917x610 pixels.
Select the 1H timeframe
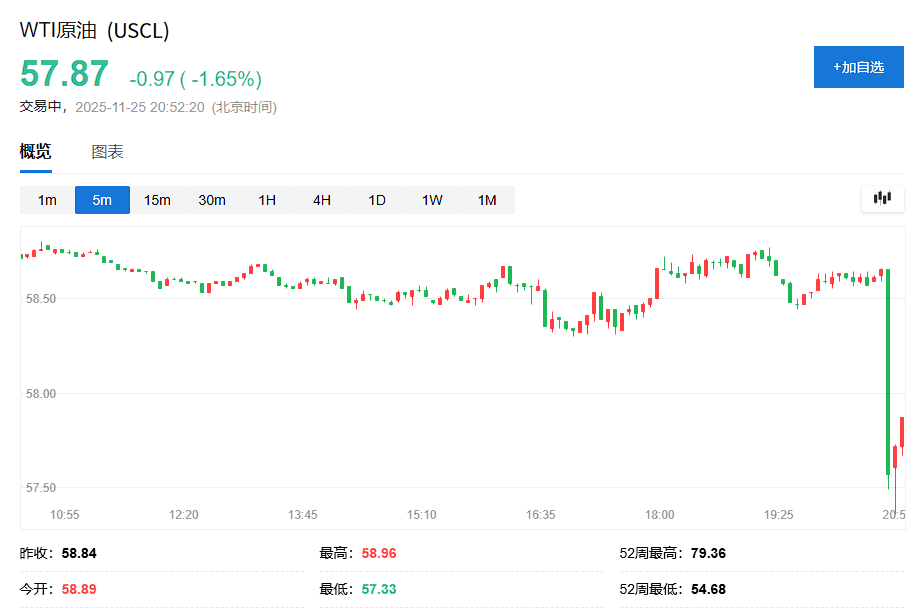click(267, 200)
